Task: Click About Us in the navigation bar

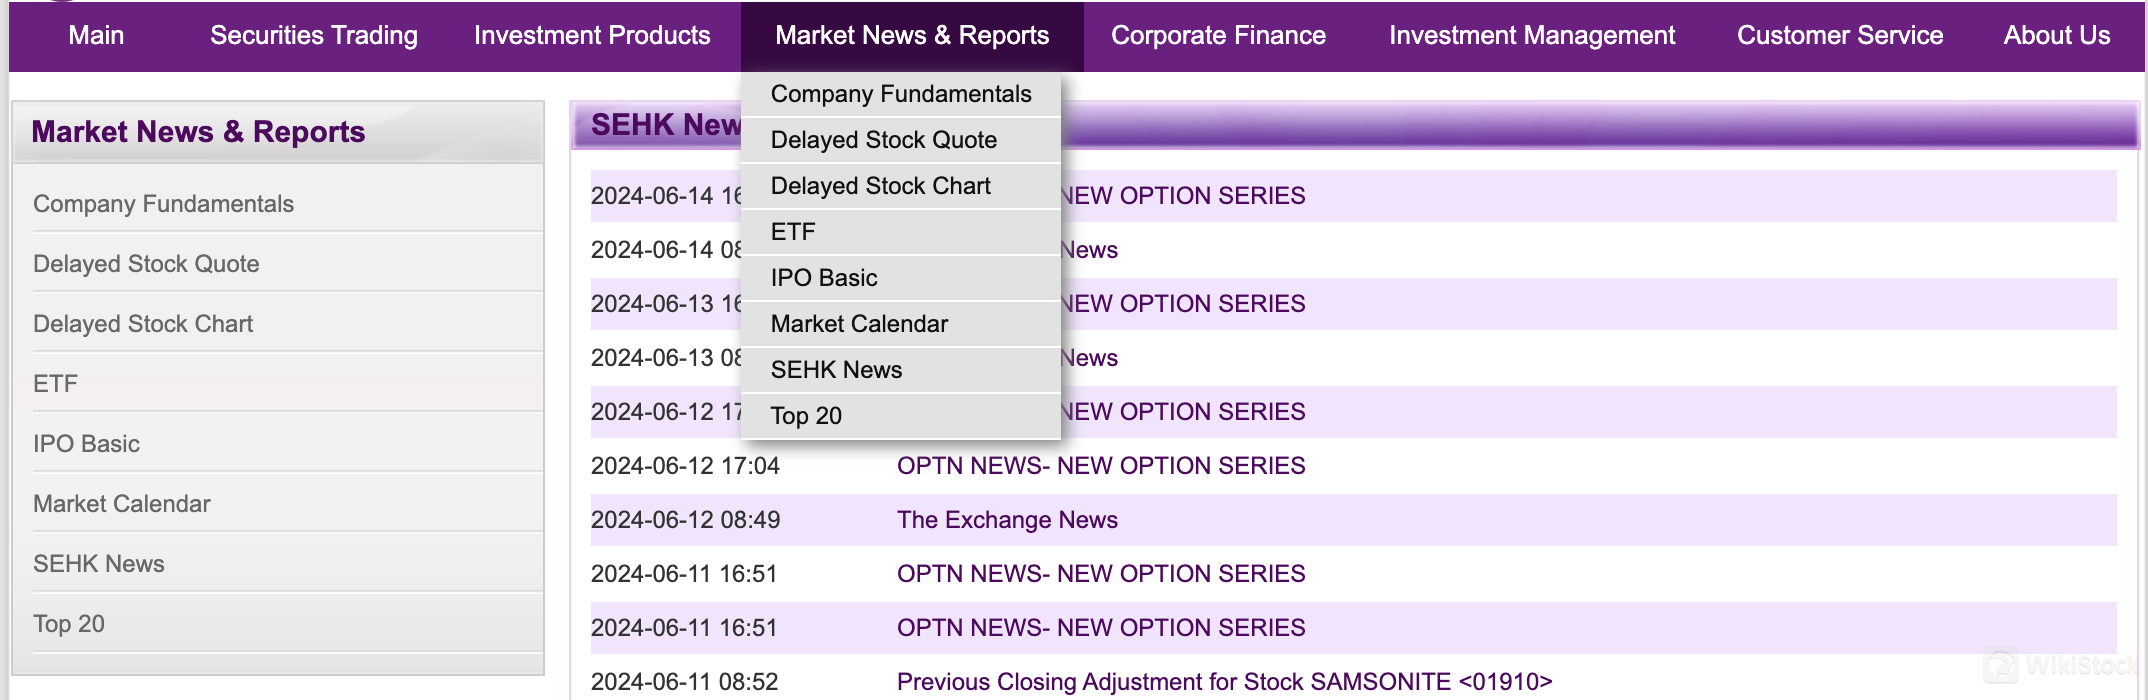Action: 2056,36
